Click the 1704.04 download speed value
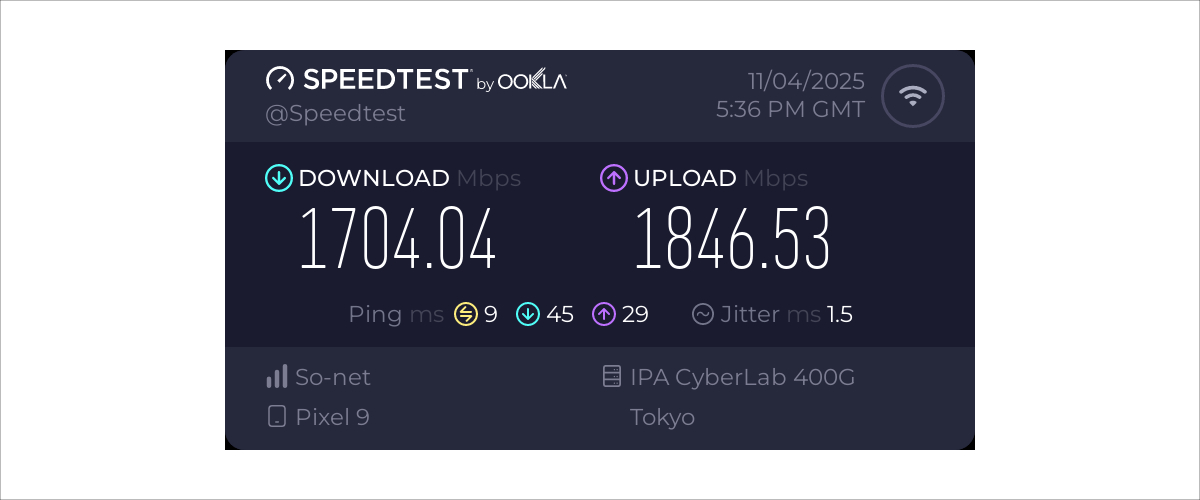The image size is (1200, 500). [x=398, y=240]
